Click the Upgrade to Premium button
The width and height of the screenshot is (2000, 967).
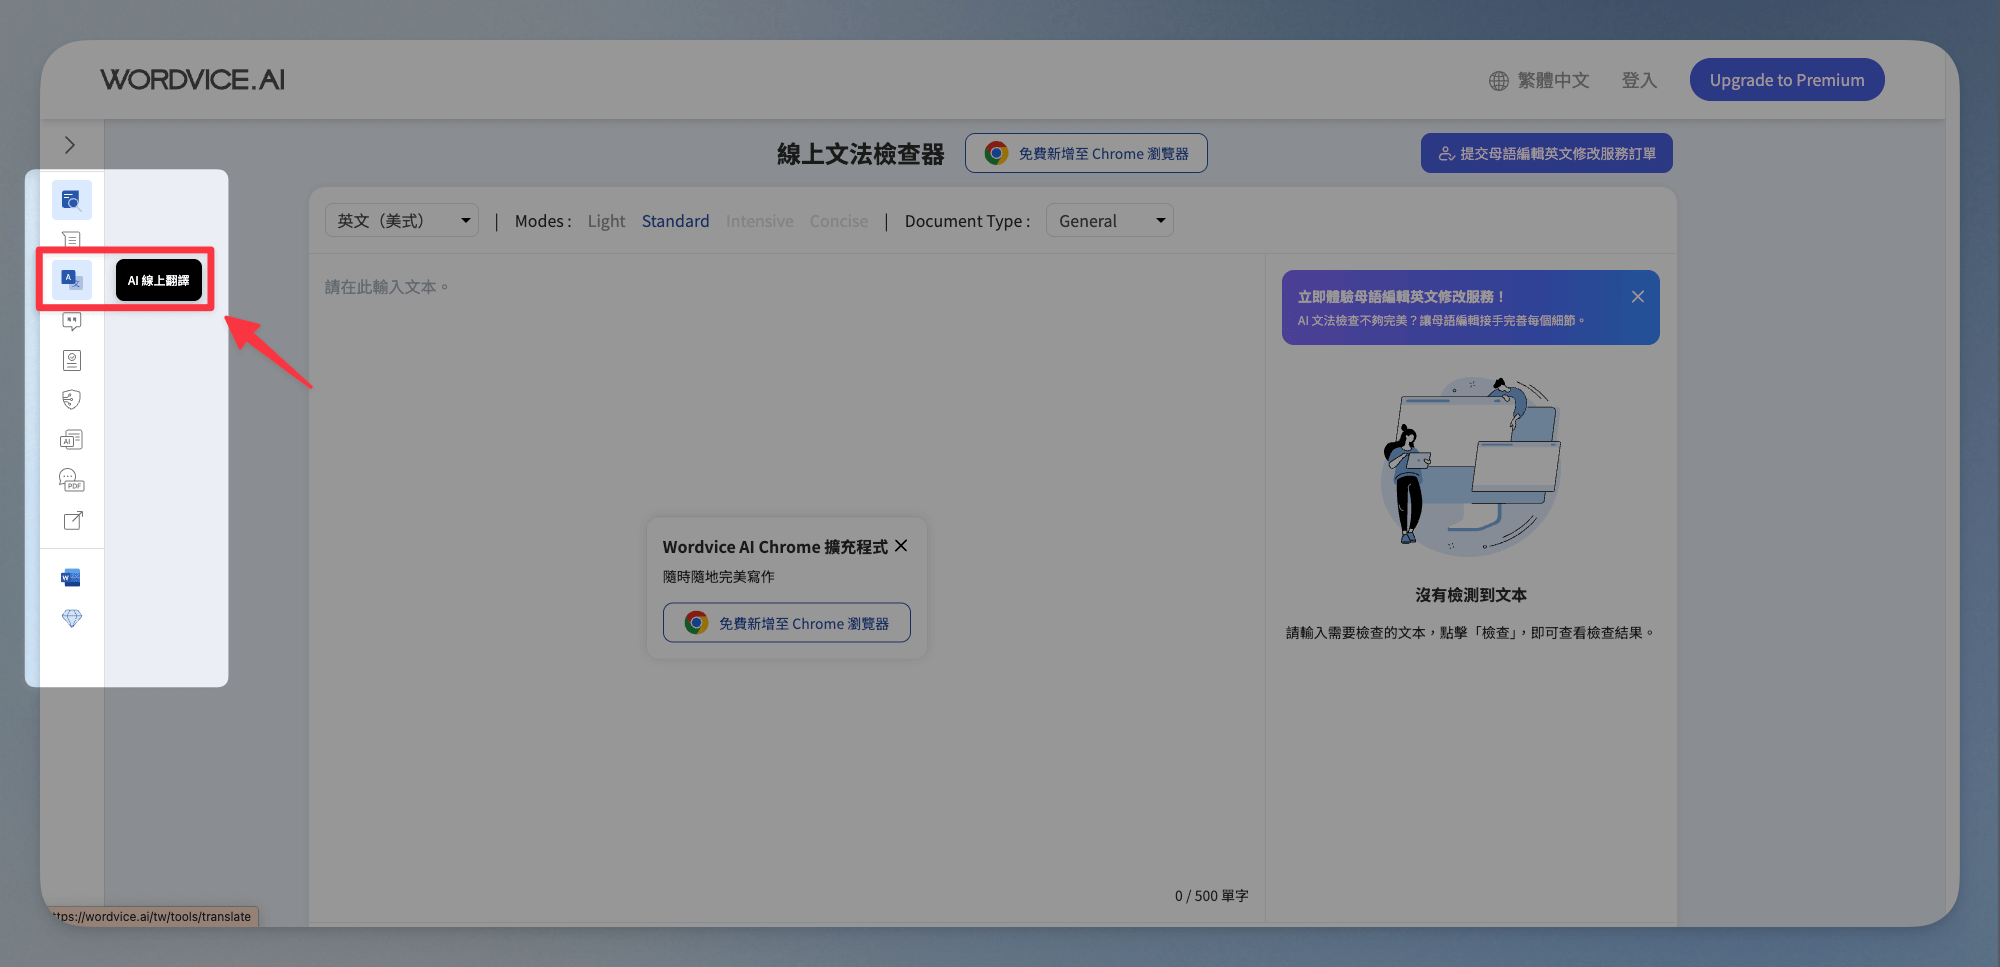pyautogui.click(x=1786, y=80)
